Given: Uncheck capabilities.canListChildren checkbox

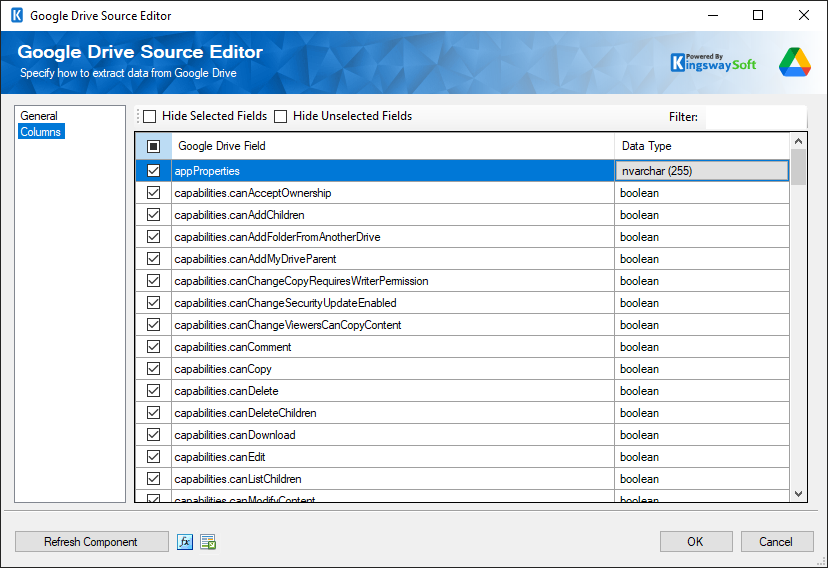Looking at the screenshot, I should [x=154, y=479].
